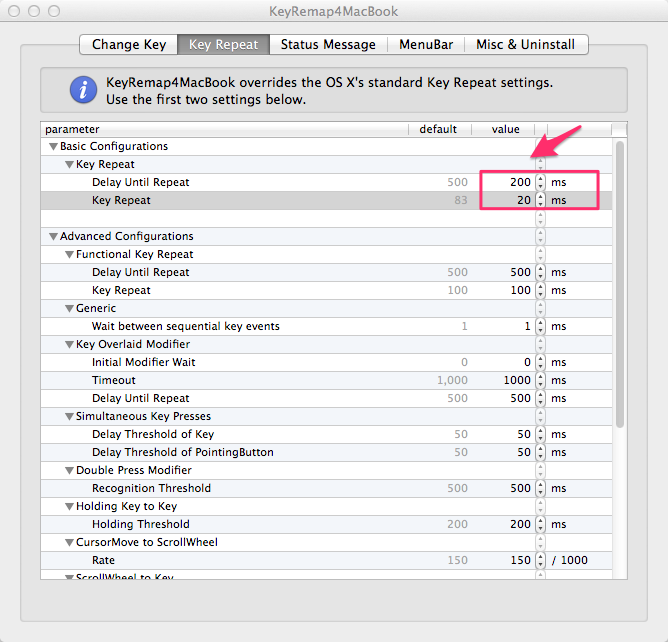This screenshot has height=642, width=668.
Task: Open the Status Message tab
Action: [328, 44]
